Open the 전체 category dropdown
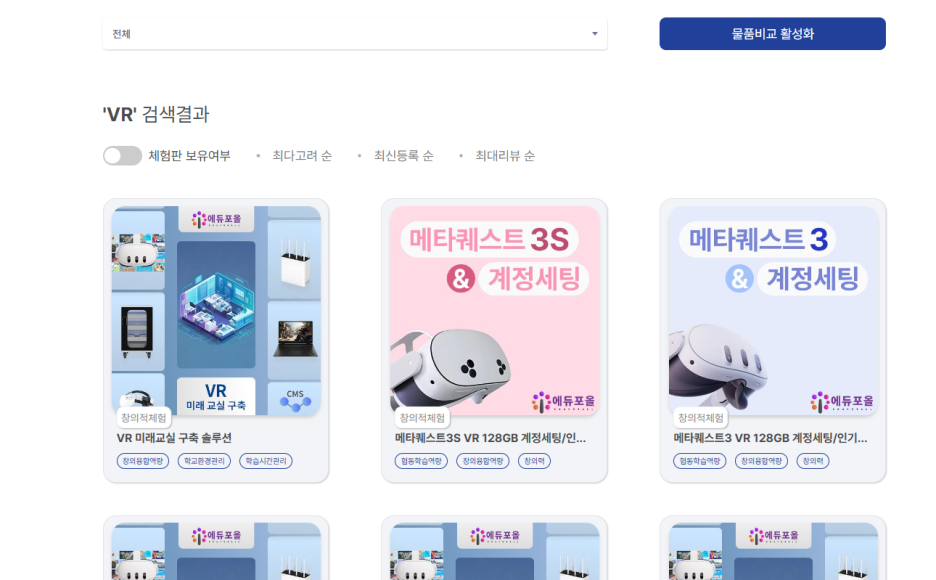Screen dimensions: 936x580 click(355, 34)
